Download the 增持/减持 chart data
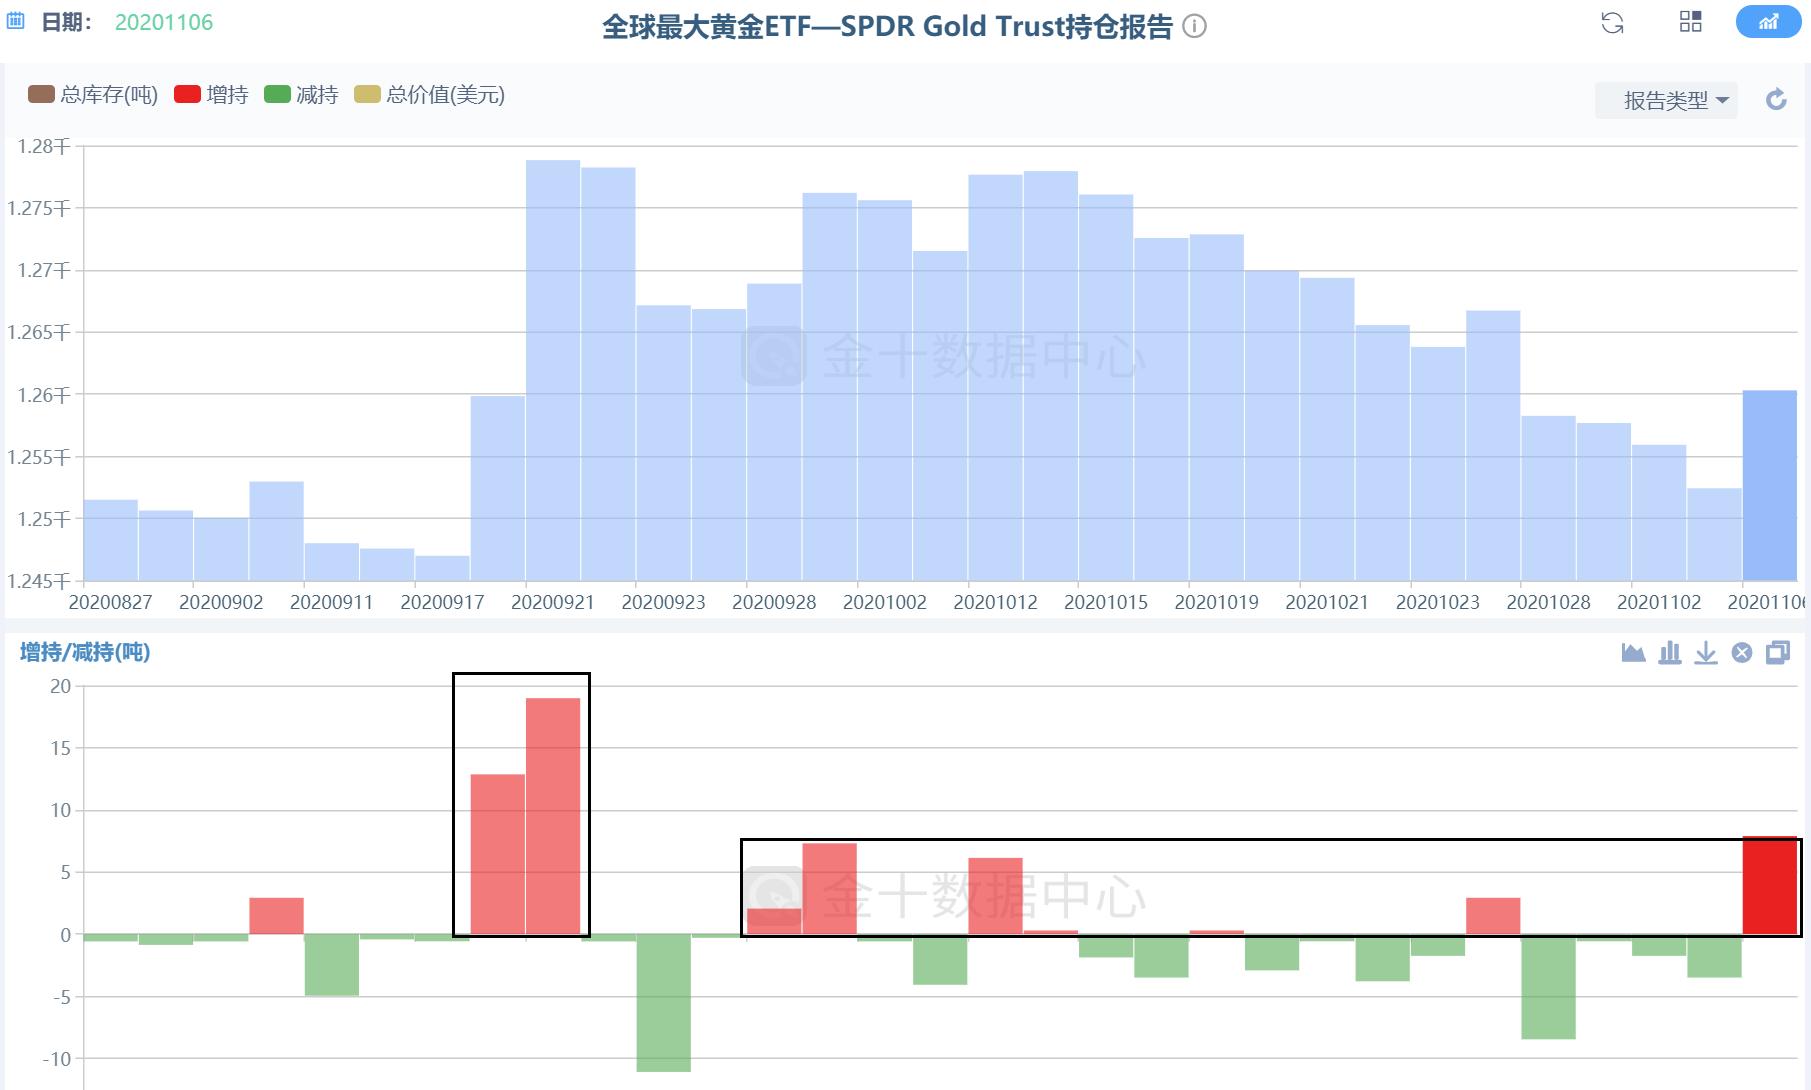Screen dimensions: 1811x1090 [1706, 652]
